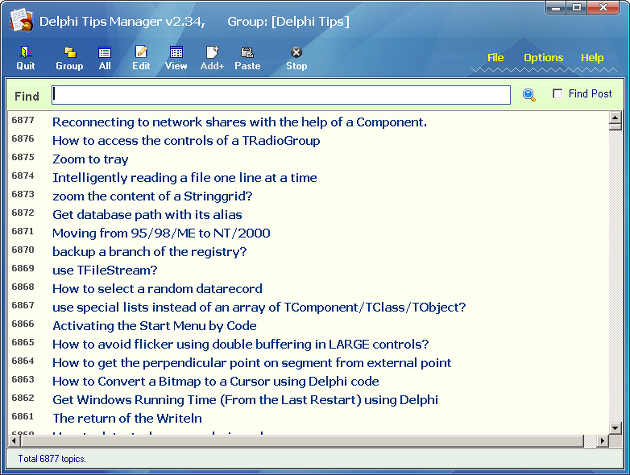Screen dimensions: 630x475
Task: Open the Group toolbar icon
Action: (70, 58)
